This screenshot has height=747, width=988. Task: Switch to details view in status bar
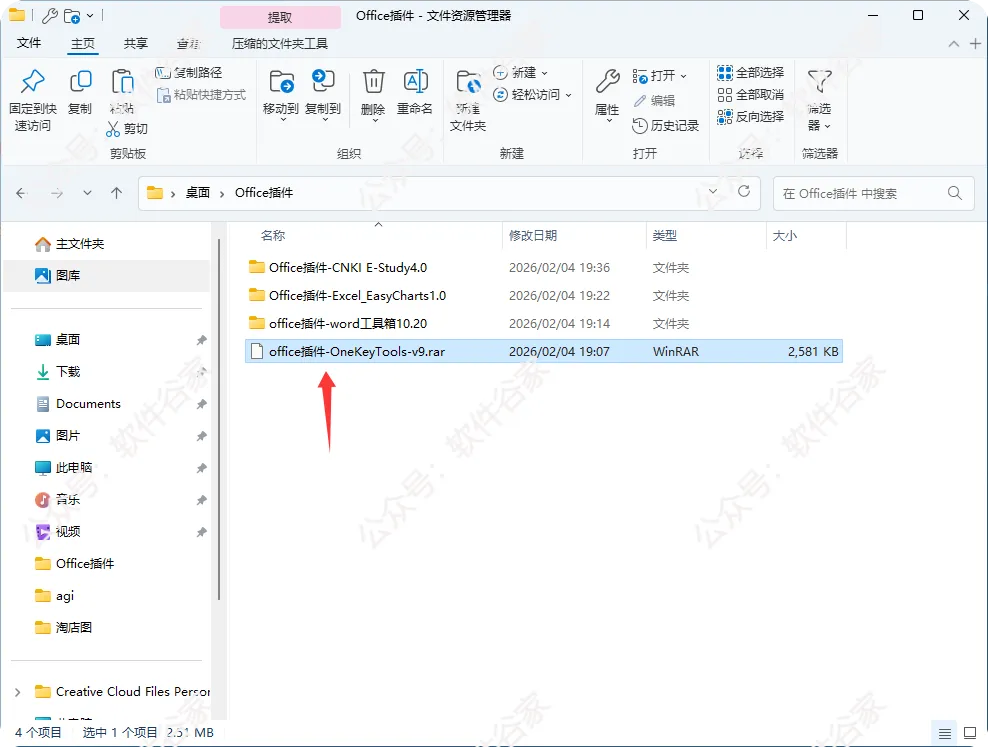[945, 734]
